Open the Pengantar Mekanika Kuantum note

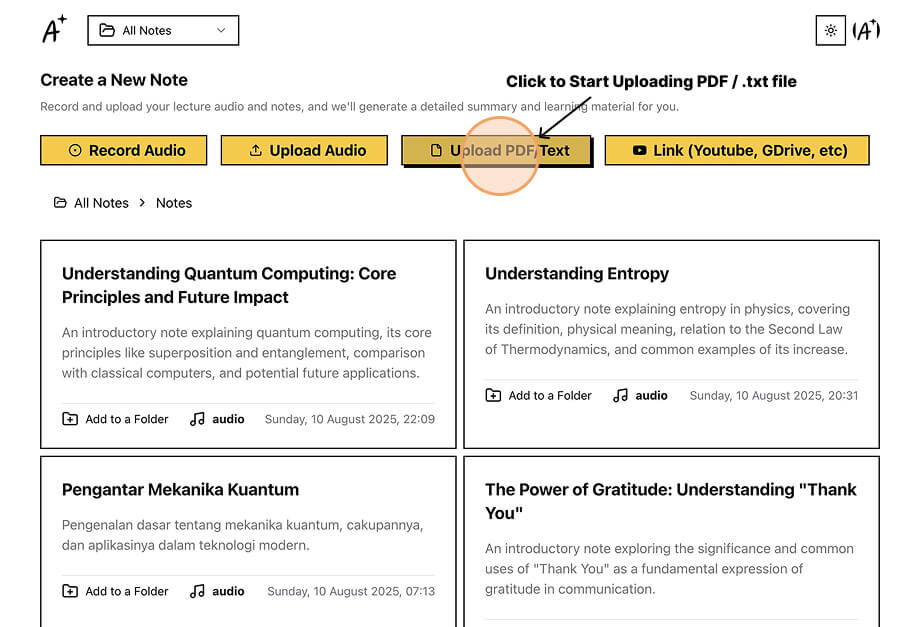pyautogui.click(x=180, y=489)
